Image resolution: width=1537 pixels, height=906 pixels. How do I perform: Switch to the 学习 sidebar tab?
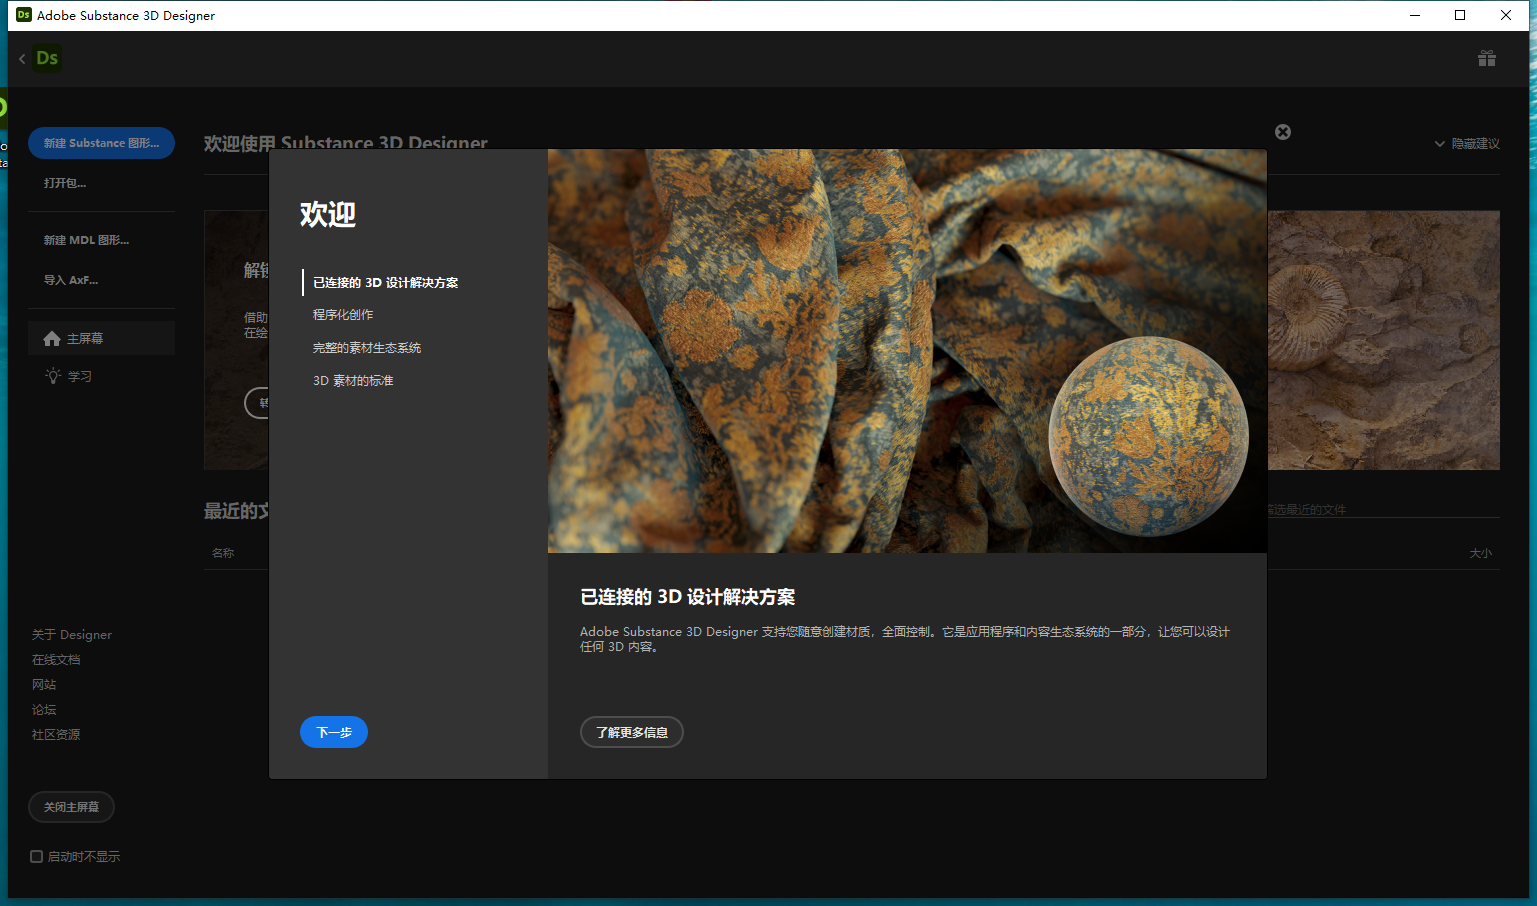coord(101,376)
